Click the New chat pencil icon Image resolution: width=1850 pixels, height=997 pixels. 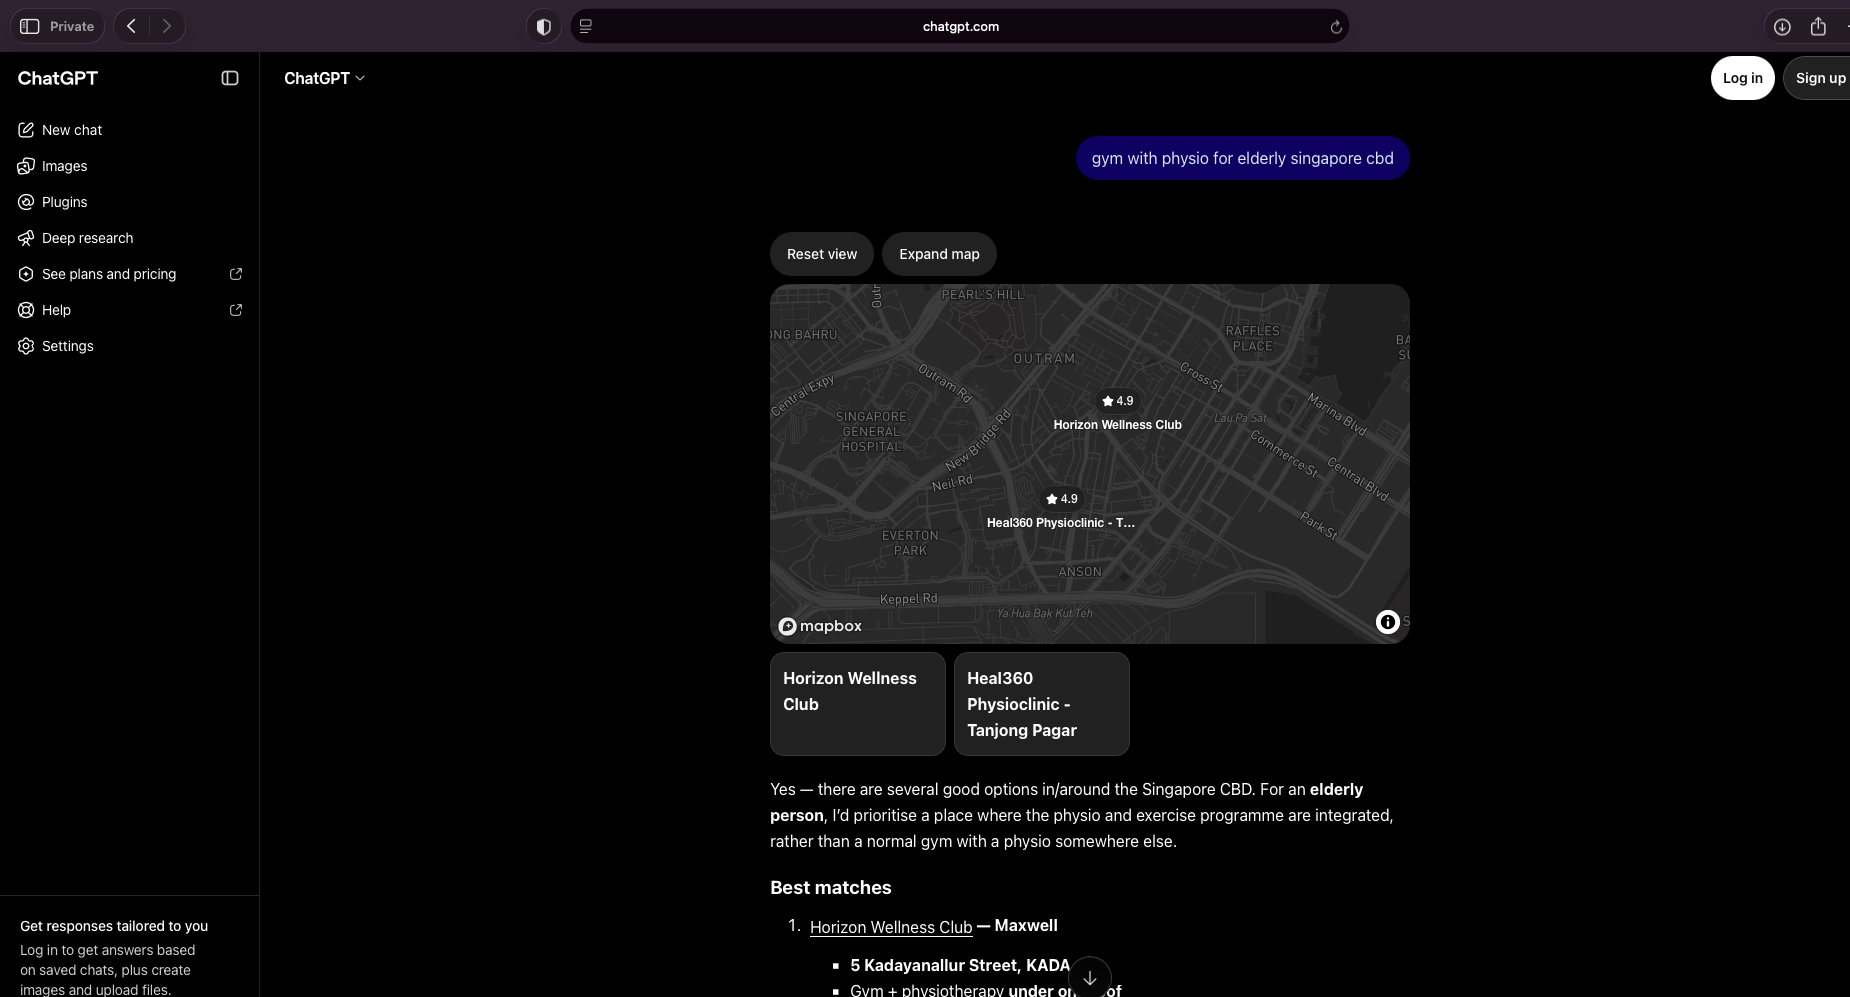(26, 130)
